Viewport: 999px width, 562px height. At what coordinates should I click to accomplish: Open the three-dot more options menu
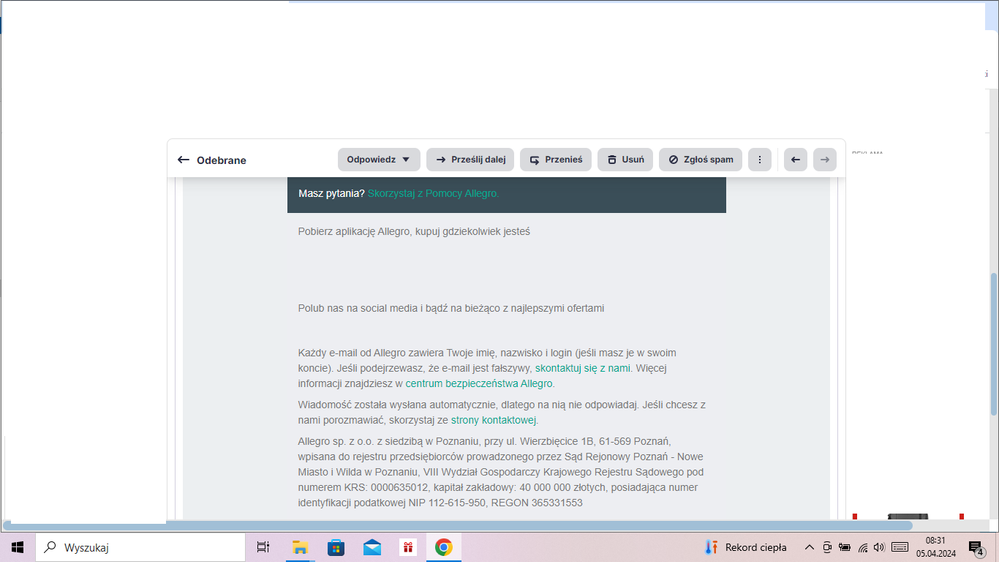(x=759, y=159)
